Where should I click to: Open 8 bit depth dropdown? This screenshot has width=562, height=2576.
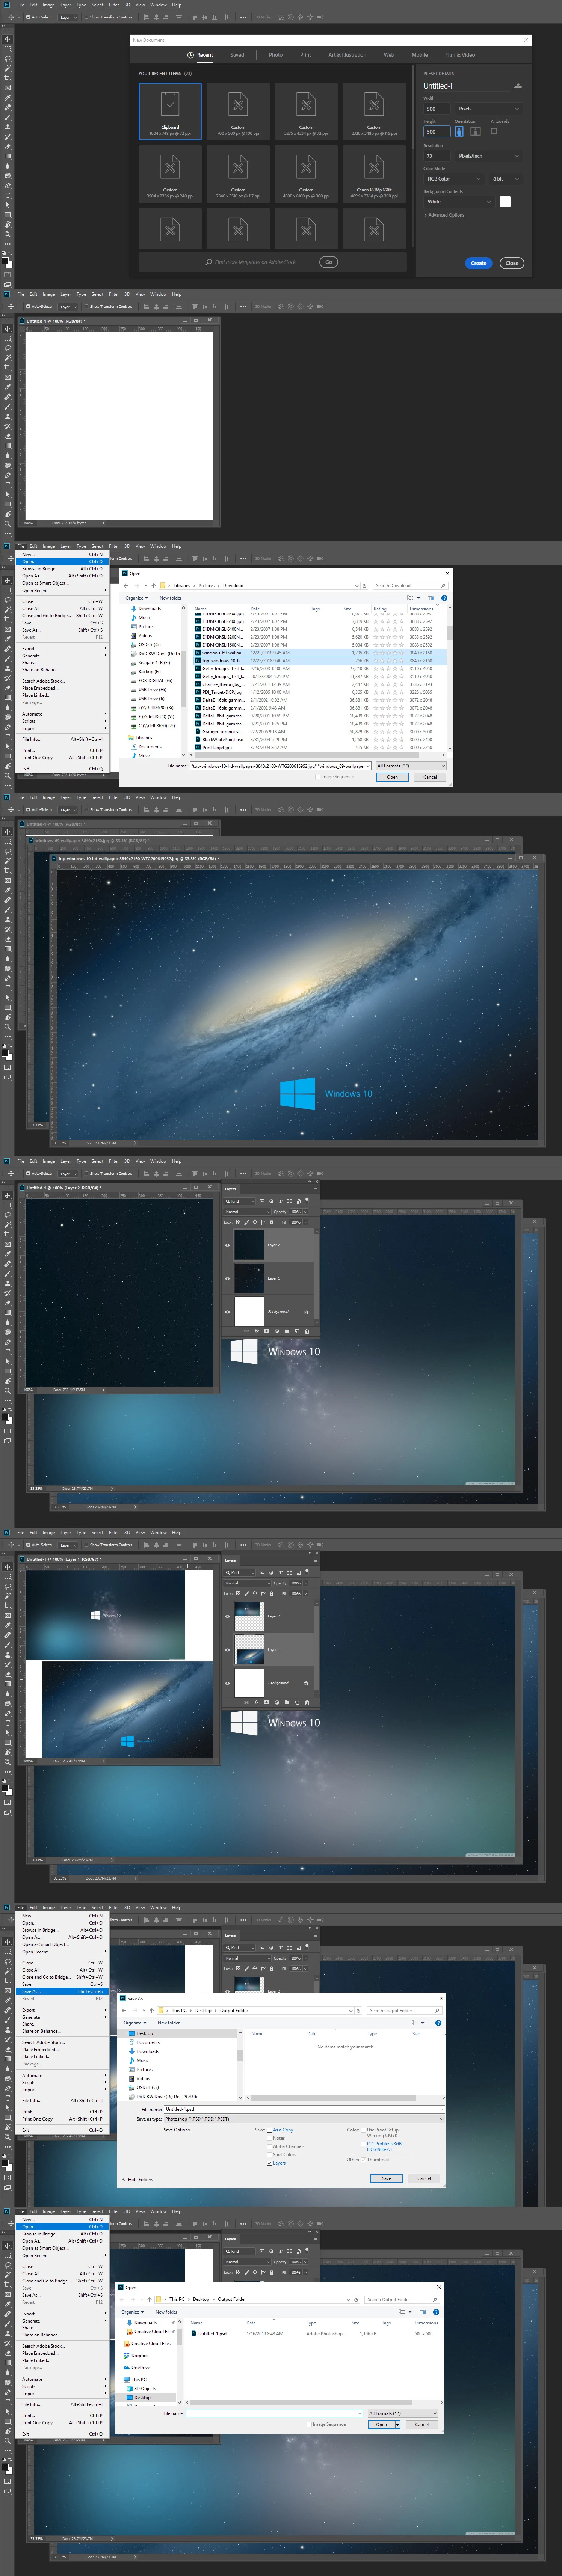coord(506,179)
